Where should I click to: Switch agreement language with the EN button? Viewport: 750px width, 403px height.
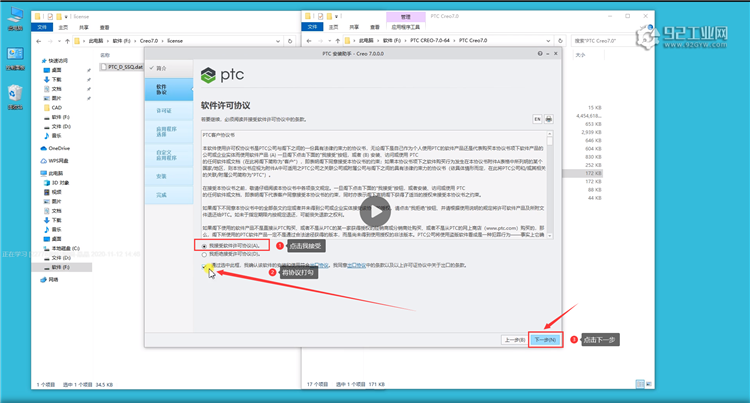538,119
